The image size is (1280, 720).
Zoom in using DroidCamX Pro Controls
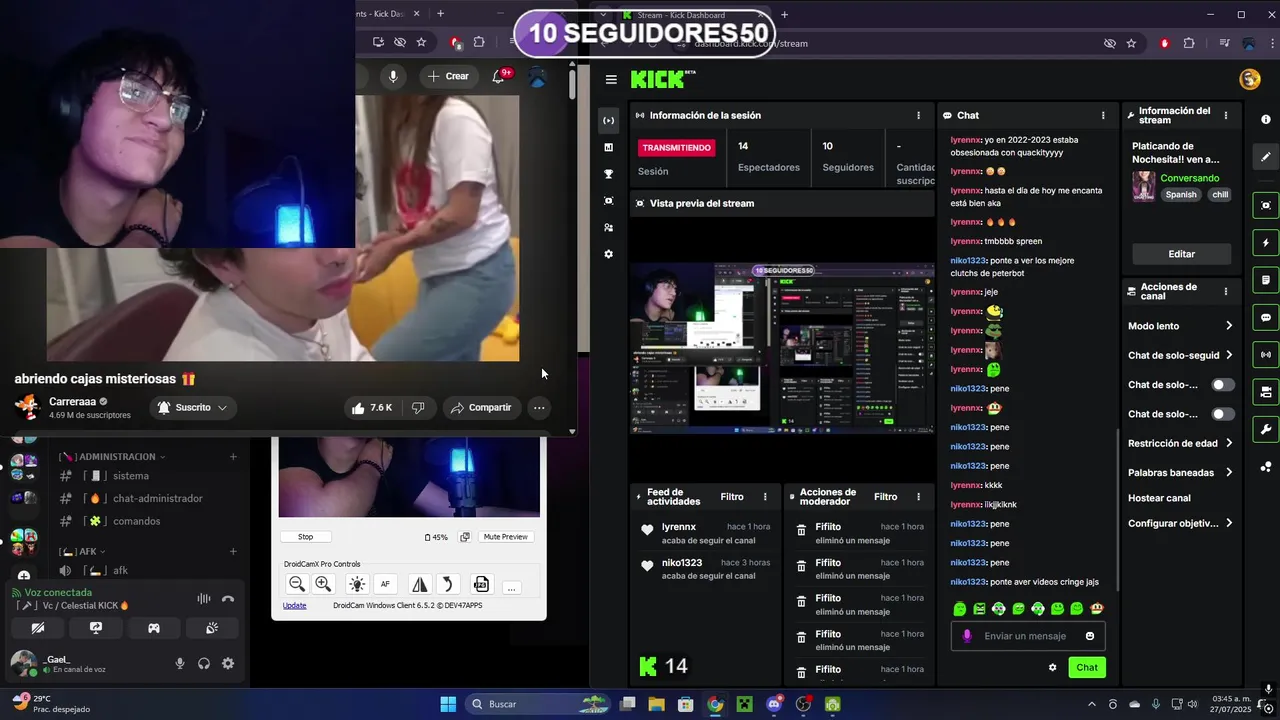pyautogui.click(x=323, y=584)
